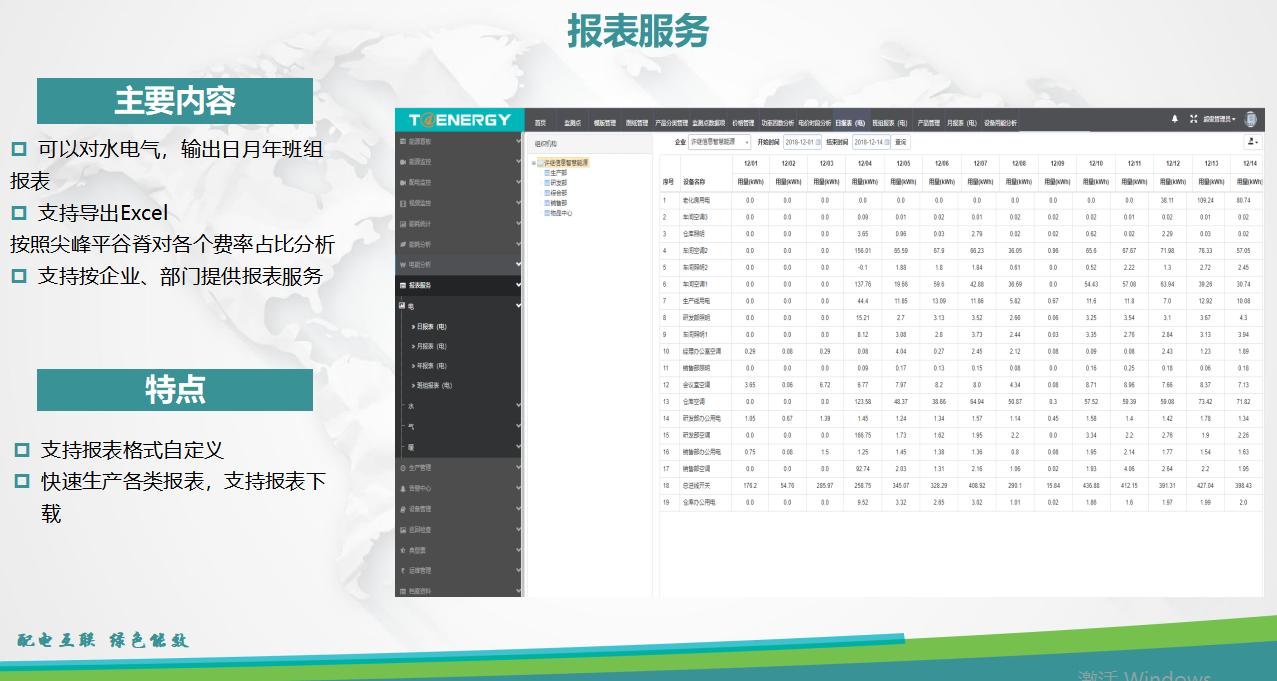Switch to the 设备用能分析 tab
The image size is (1277, 681).
(x=1000, y=123)
